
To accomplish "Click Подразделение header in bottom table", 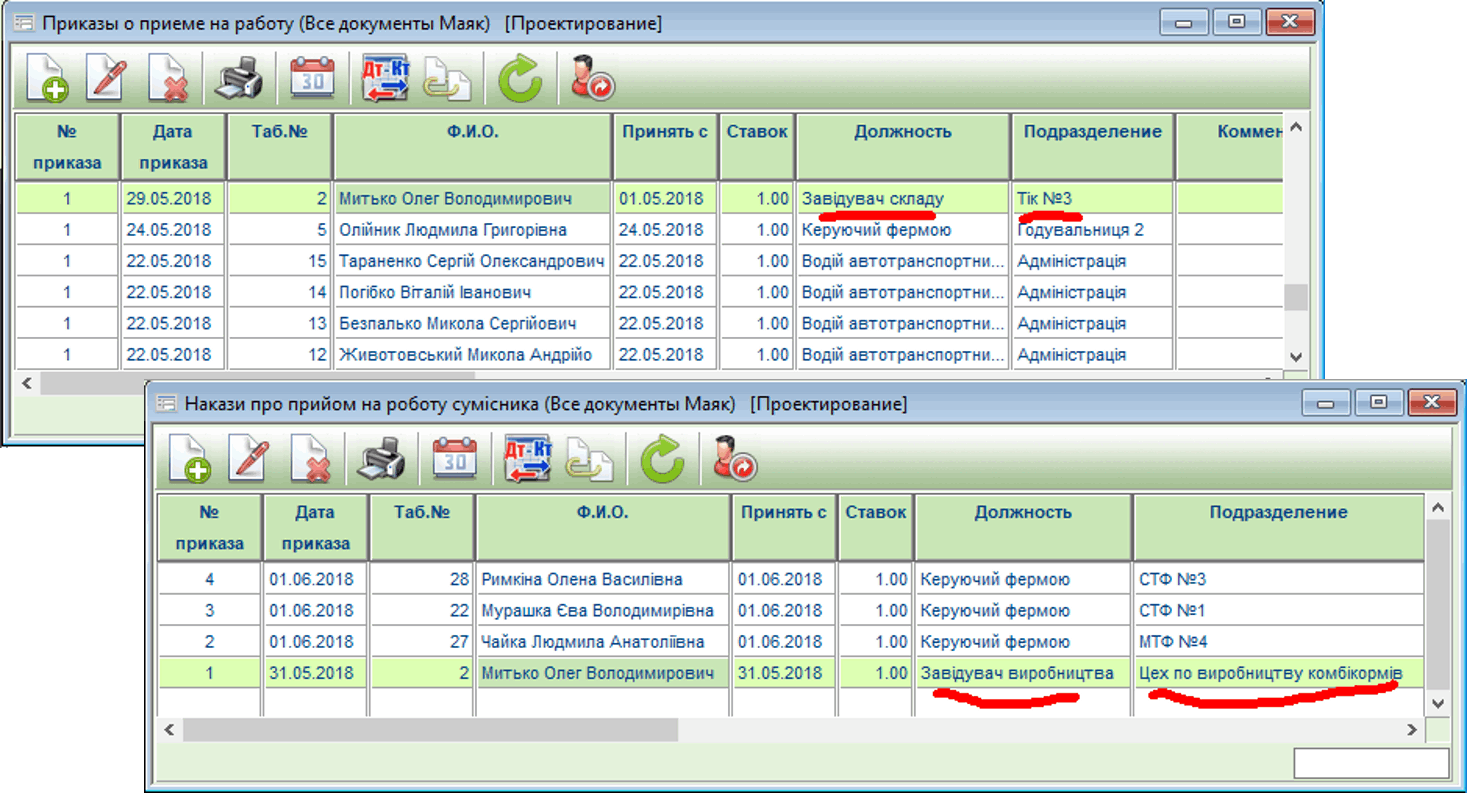I will click(1278, 513).
